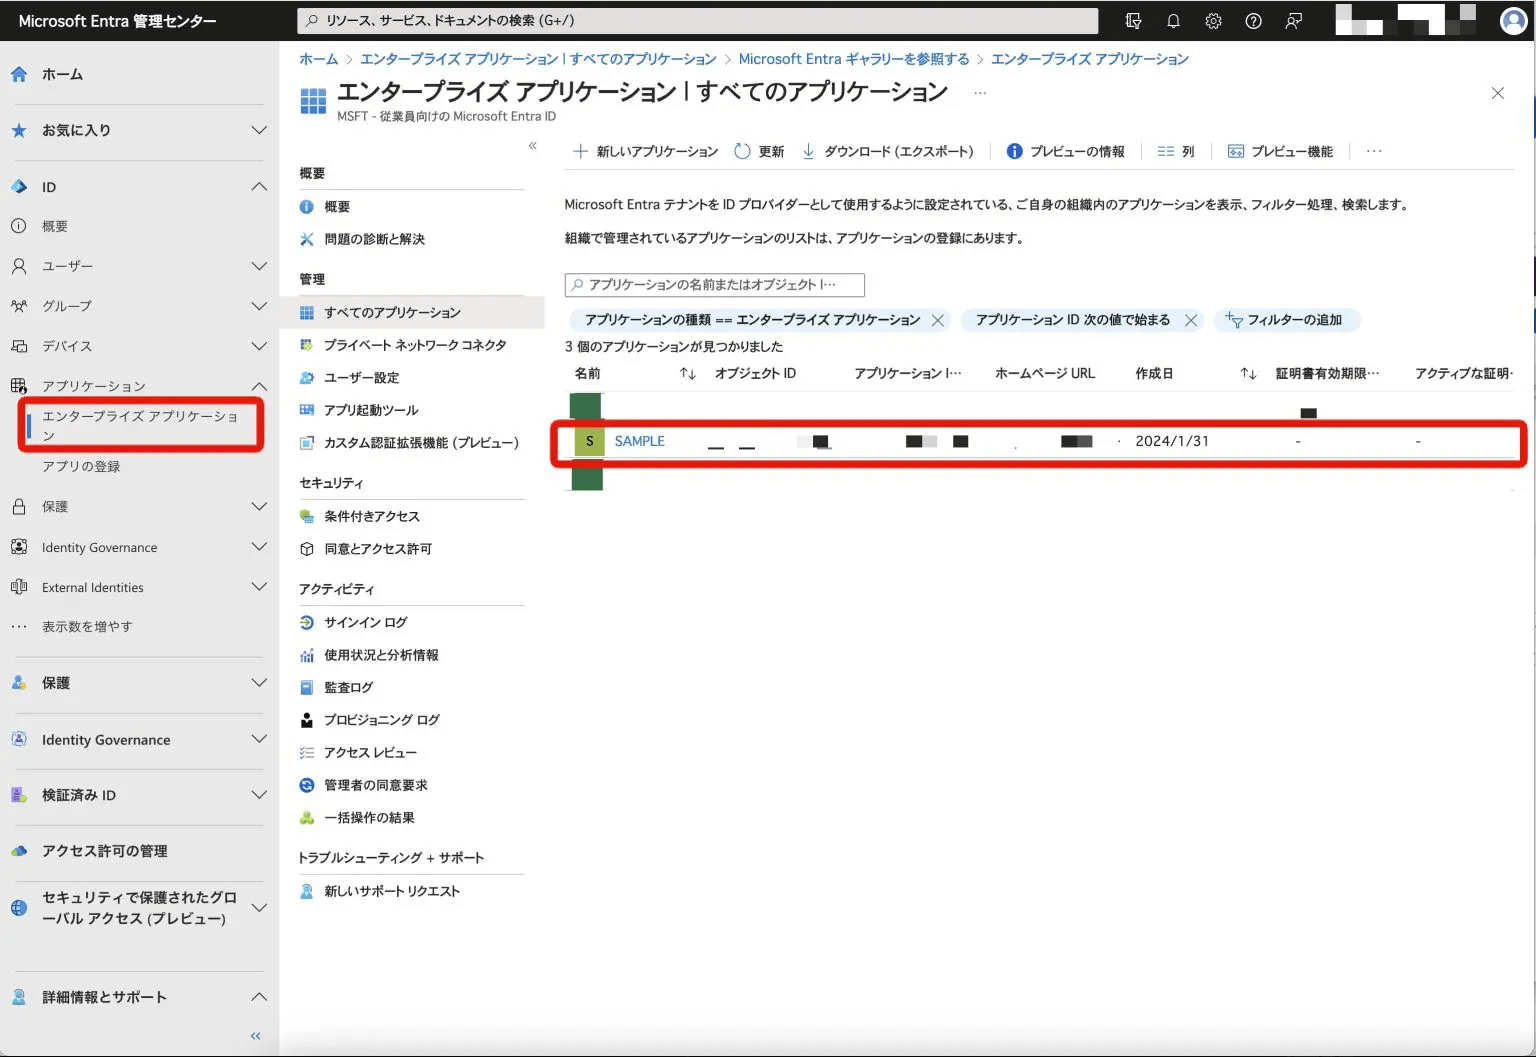Select エンタープライズ アプリケーション in sidebar
This screenshot has height=1057, width=1536.
pos(141,425)
